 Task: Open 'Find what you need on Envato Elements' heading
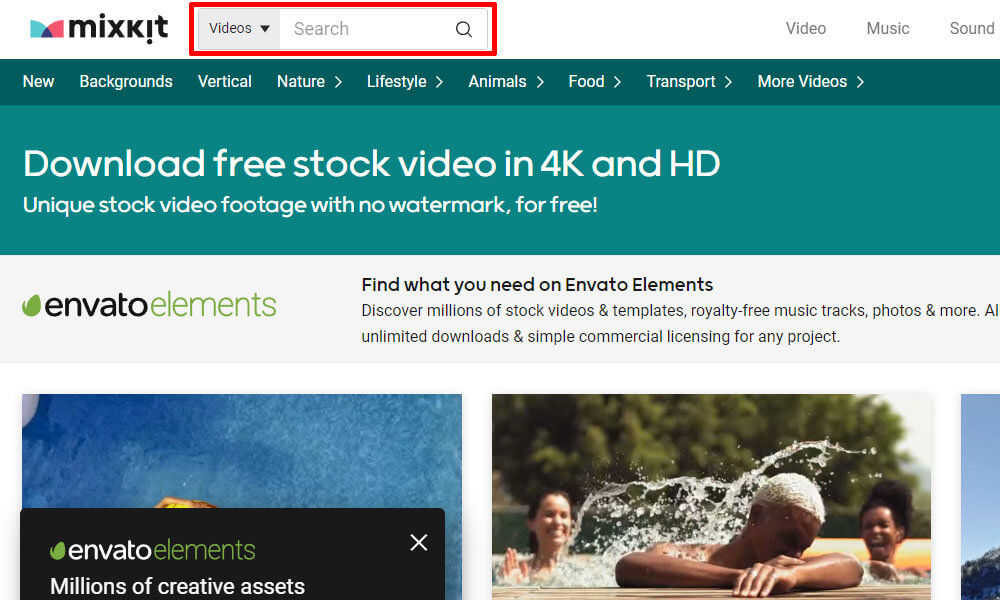(537, 284)
